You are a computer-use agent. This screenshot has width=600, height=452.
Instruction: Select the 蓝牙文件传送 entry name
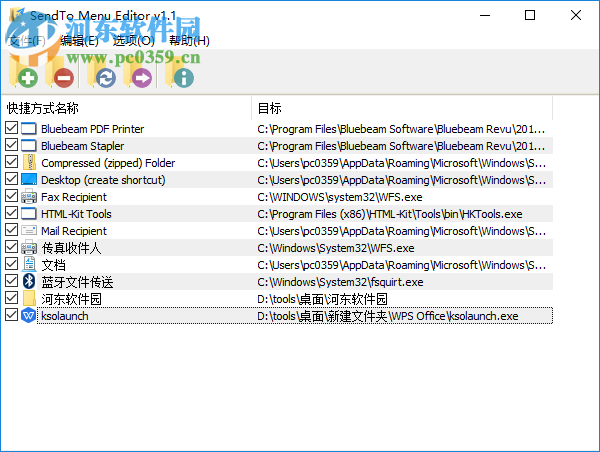point(77,282)
